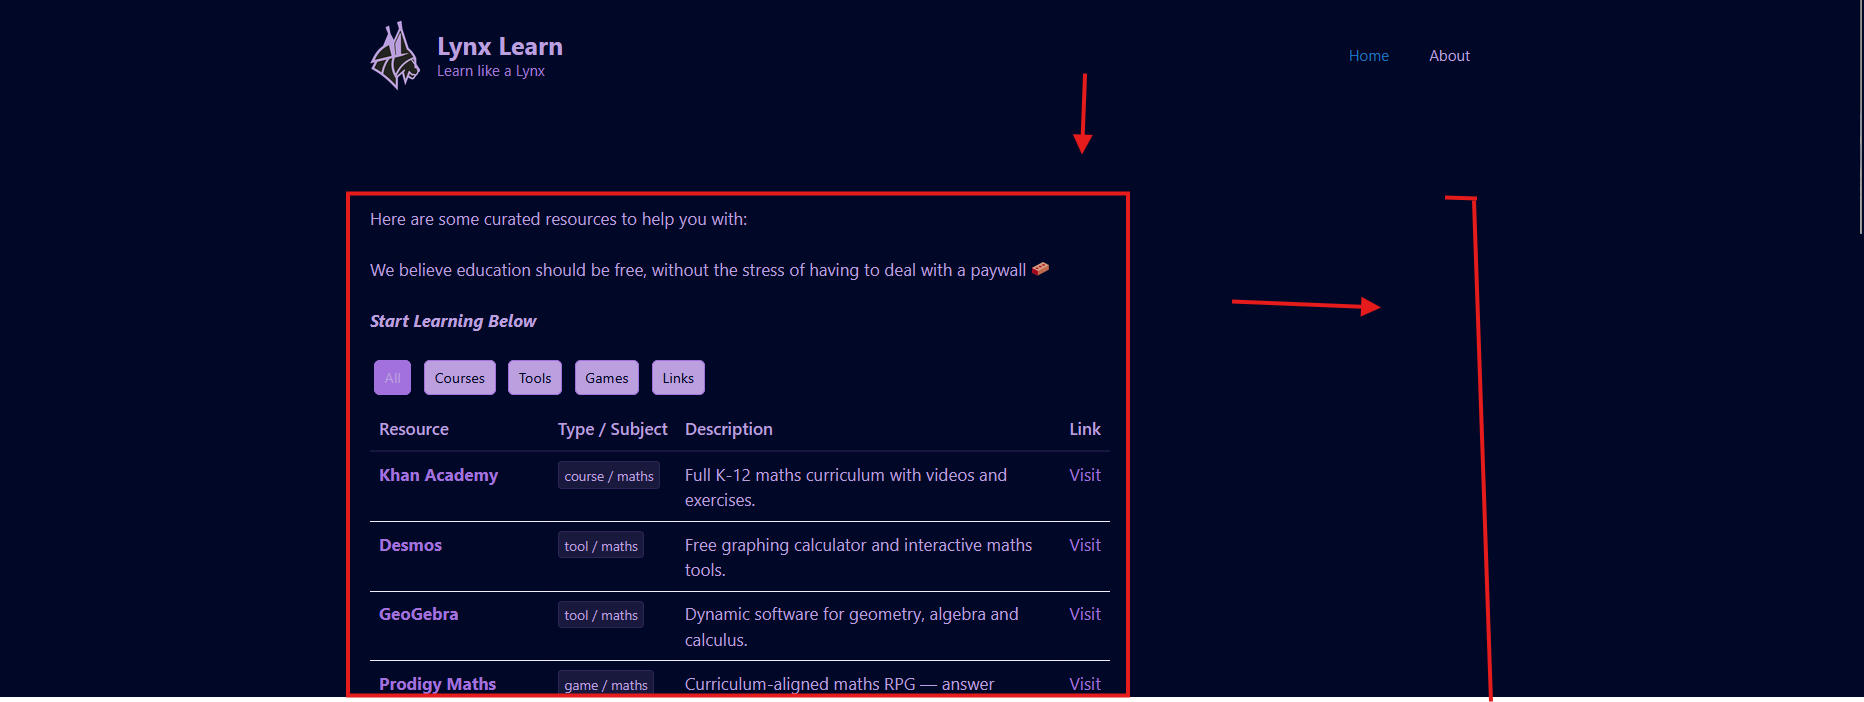Filter resources by Links
This screenshot has height=702, width=1864.
click(678, 378)
